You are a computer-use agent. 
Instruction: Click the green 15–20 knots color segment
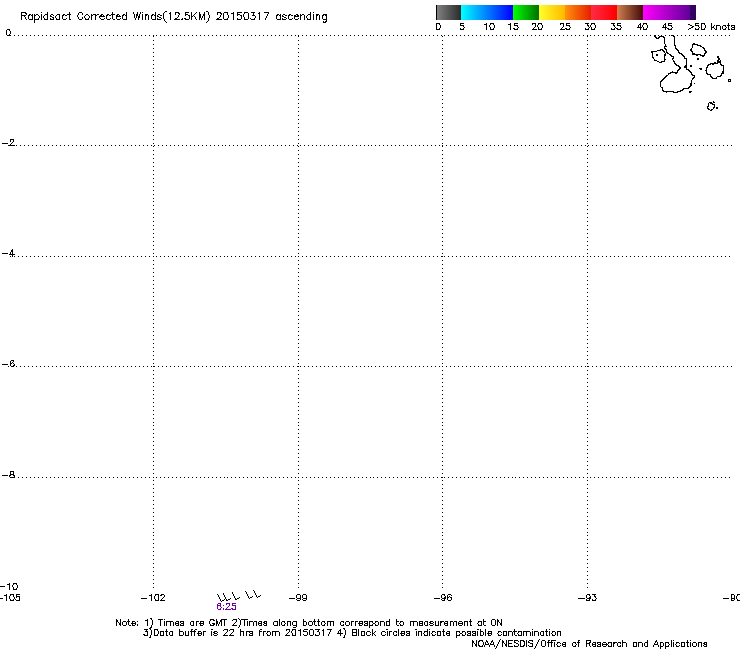pos(526,12)
